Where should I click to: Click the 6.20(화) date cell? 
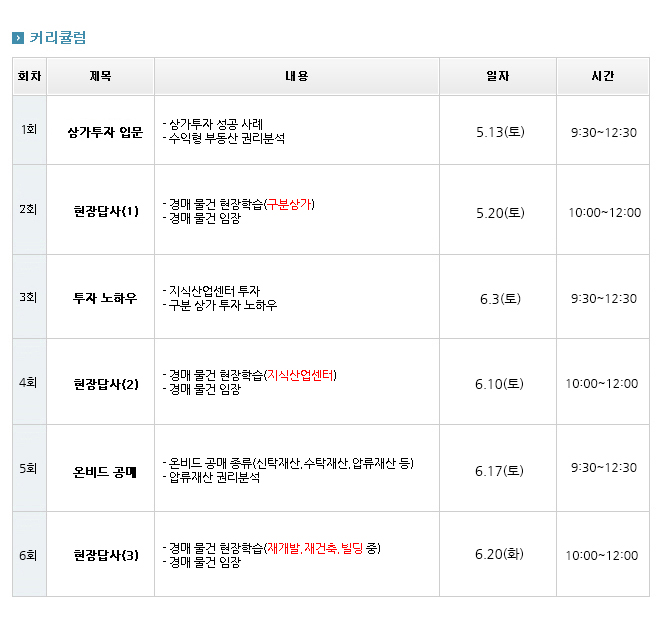tap(499, 554)
